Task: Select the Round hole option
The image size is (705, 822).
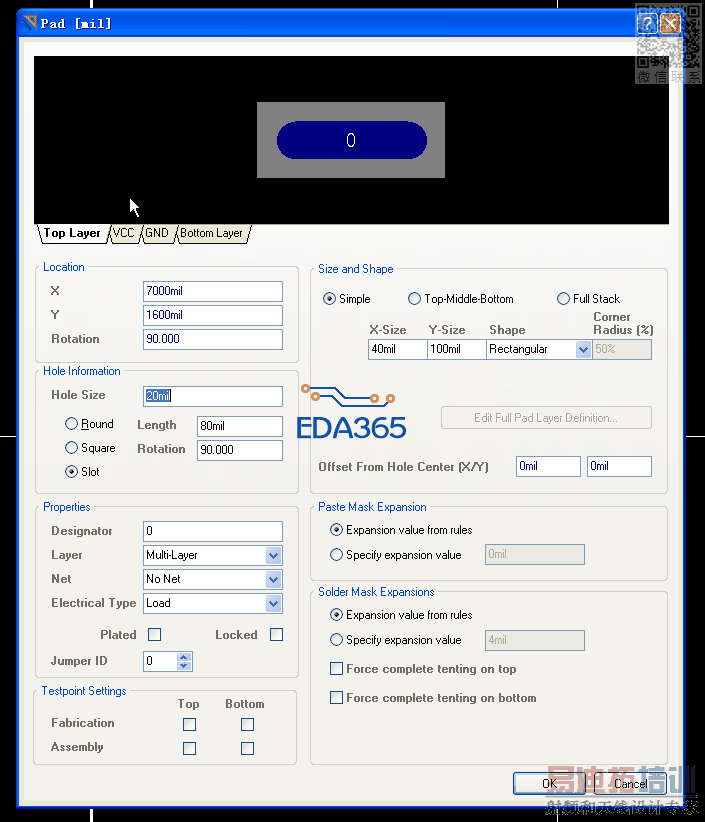Action: 71,424
